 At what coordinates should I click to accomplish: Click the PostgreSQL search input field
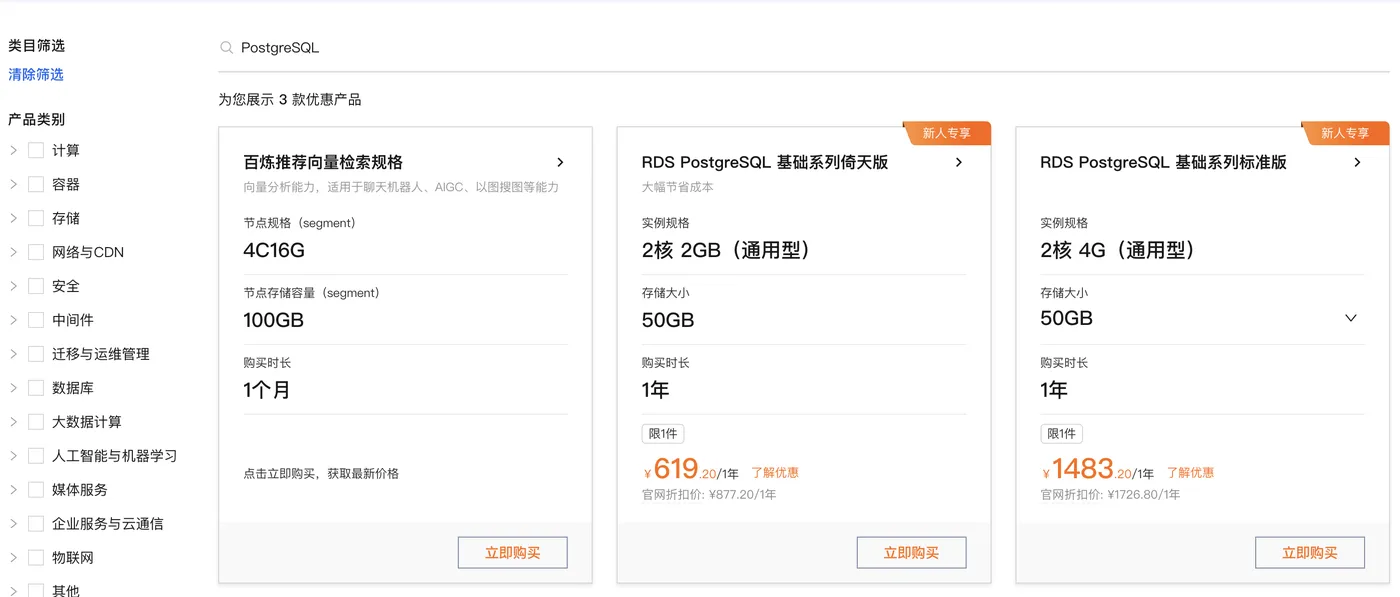[400, 46]
